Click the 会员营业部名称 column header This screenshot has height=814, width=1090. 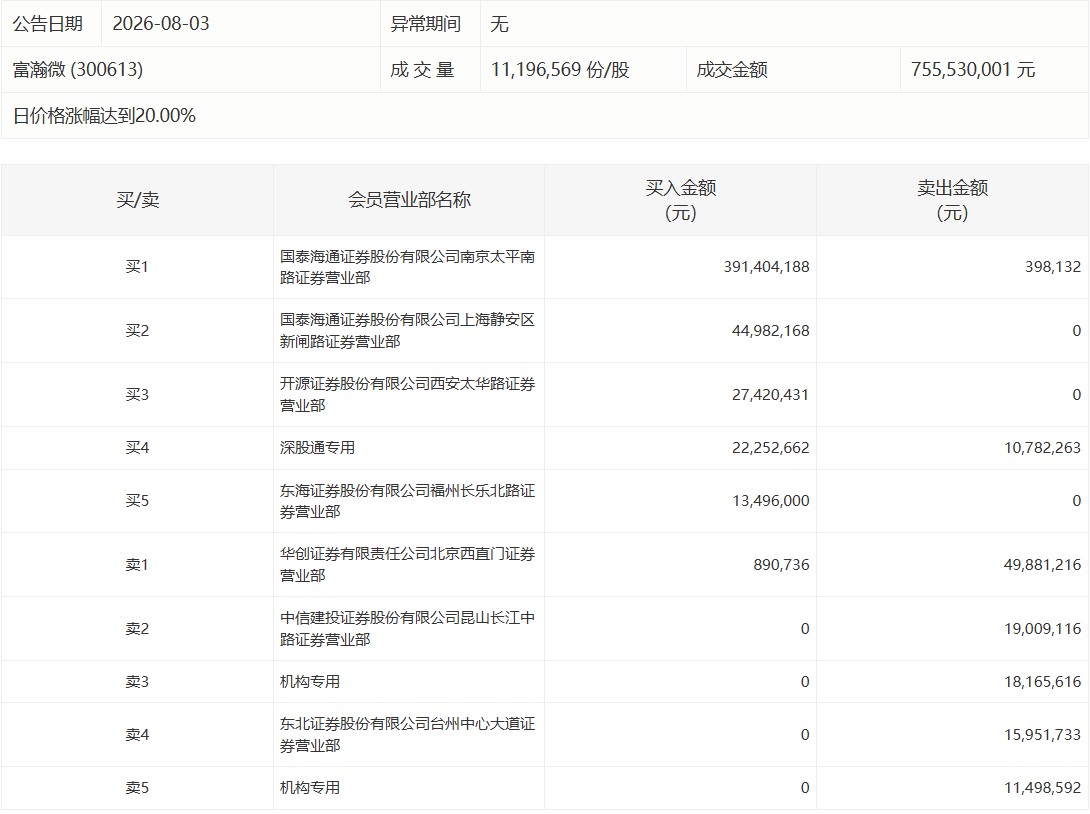click(409, 200)
